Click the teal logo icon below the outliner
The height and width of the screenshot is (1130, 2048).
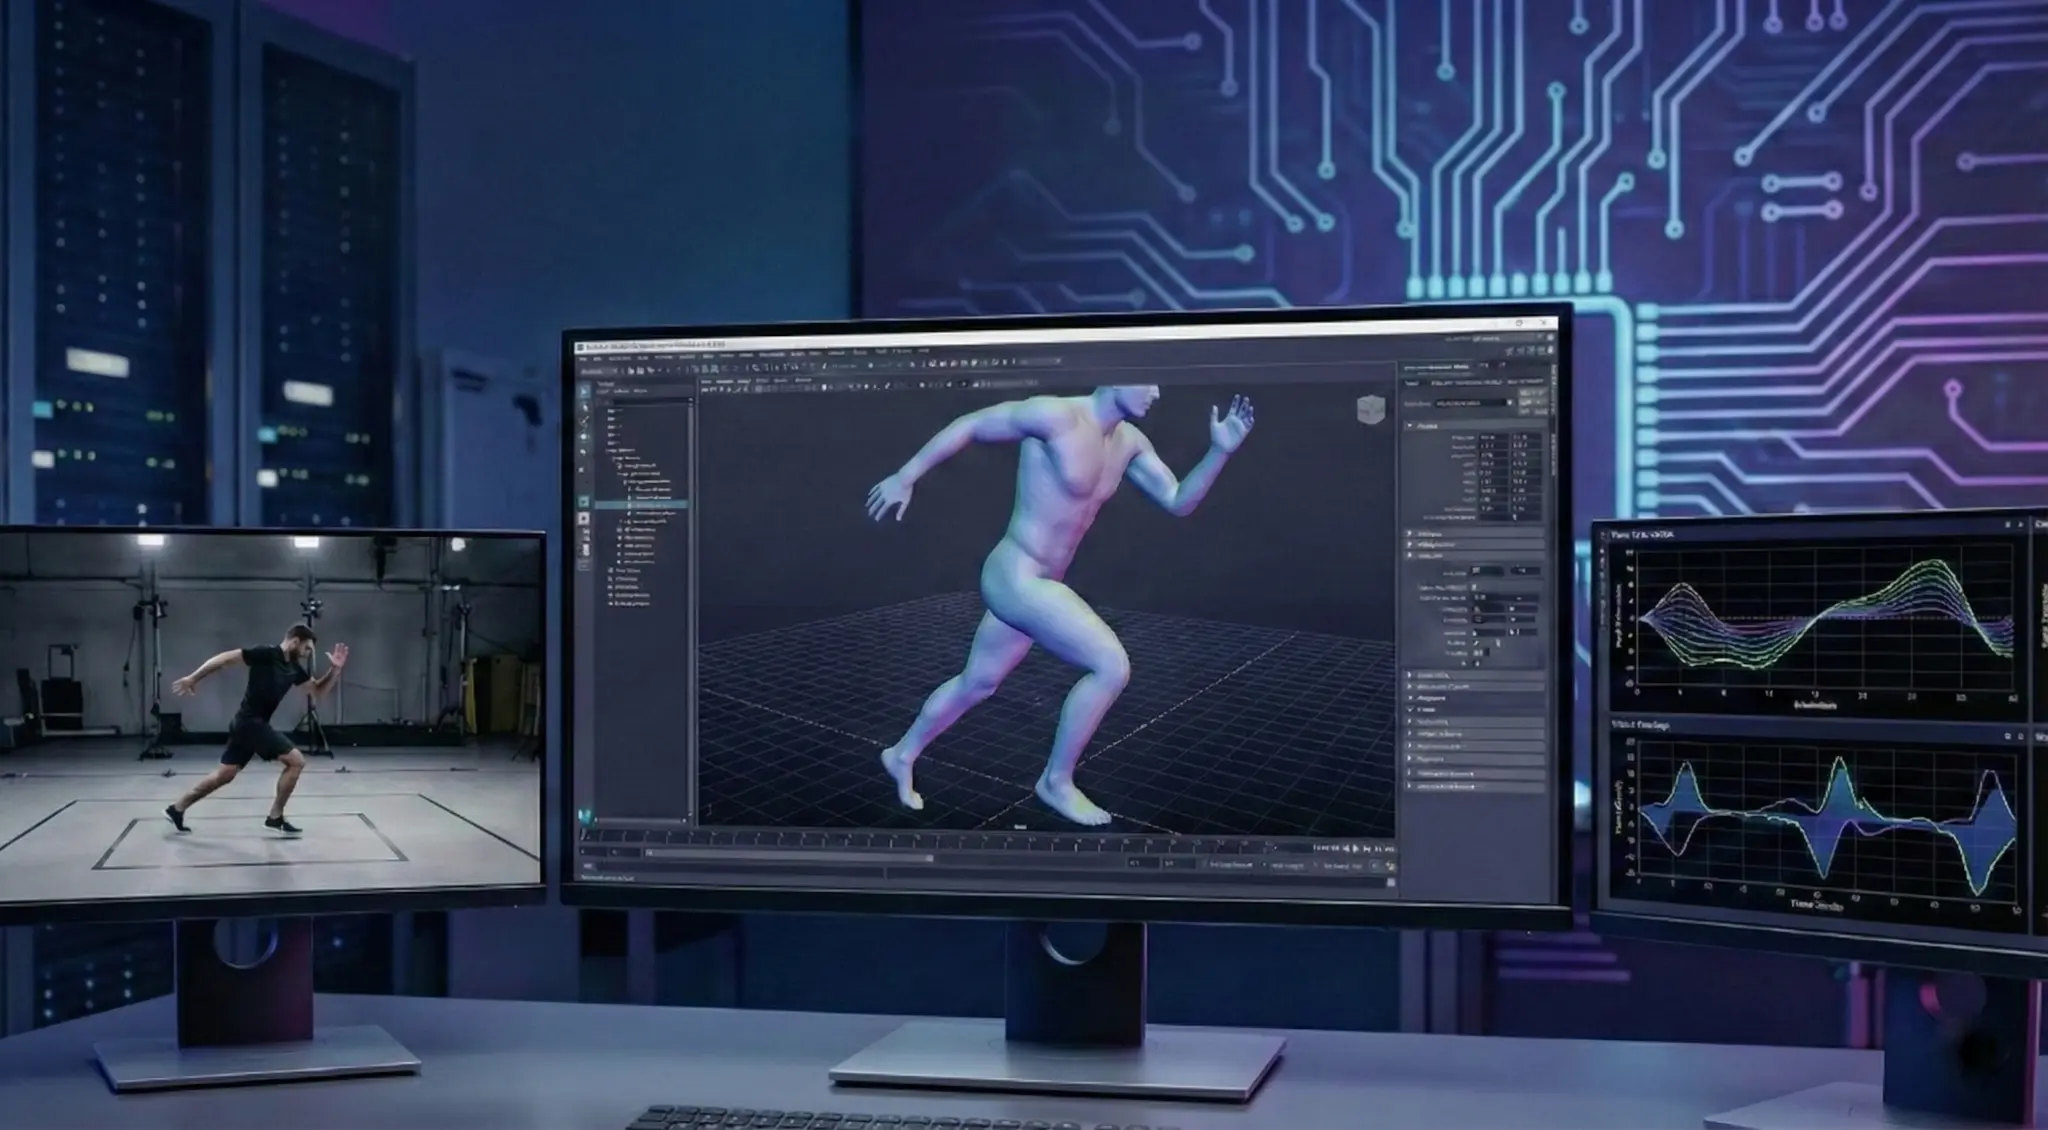tap(585, 815)
